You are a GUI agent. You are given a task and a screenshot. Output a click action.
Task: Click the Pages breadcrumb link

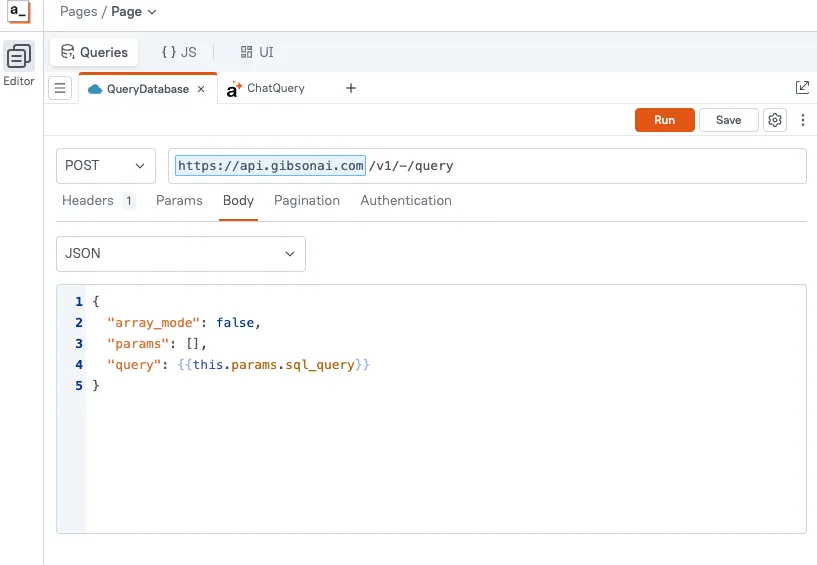(78, 11)
